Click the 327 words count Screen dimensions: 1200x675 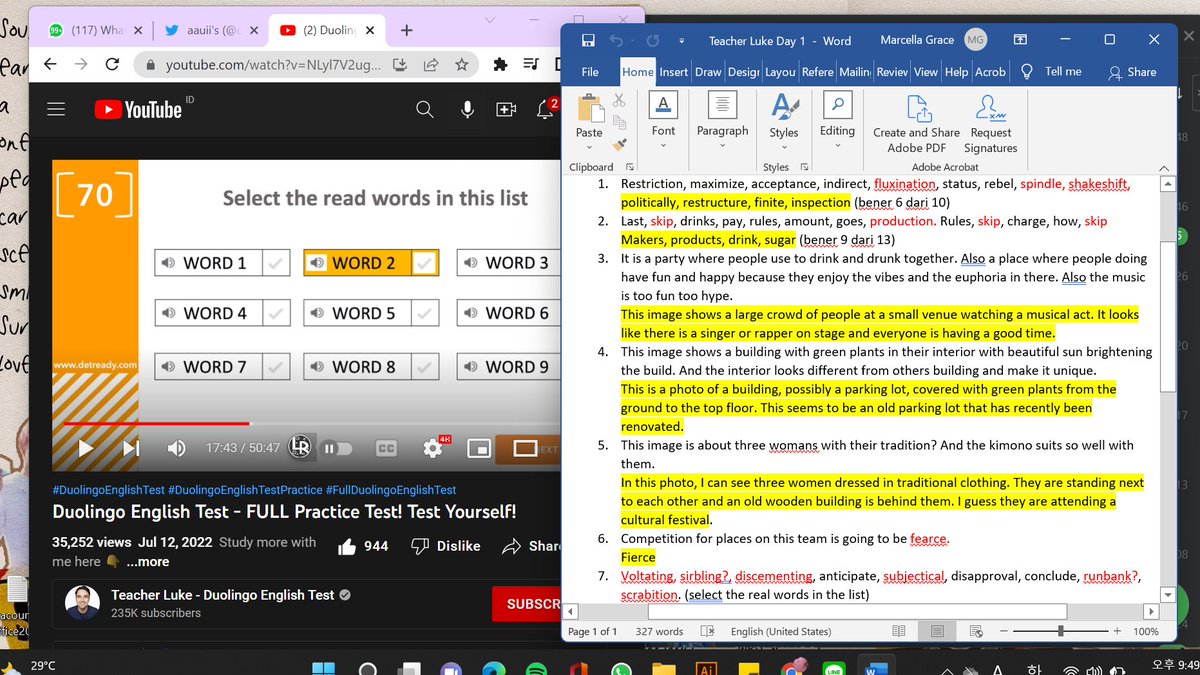[x=659, y=632]
